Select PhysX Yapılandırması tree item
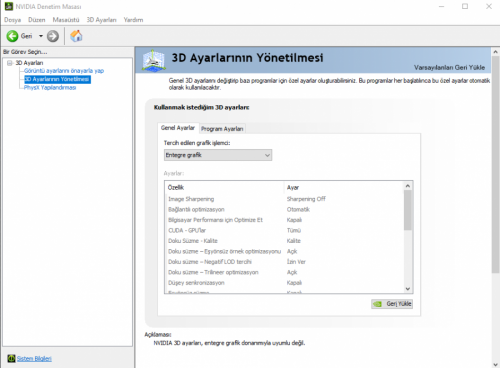The height and width of the screenshot is (368, 500). 50,88
